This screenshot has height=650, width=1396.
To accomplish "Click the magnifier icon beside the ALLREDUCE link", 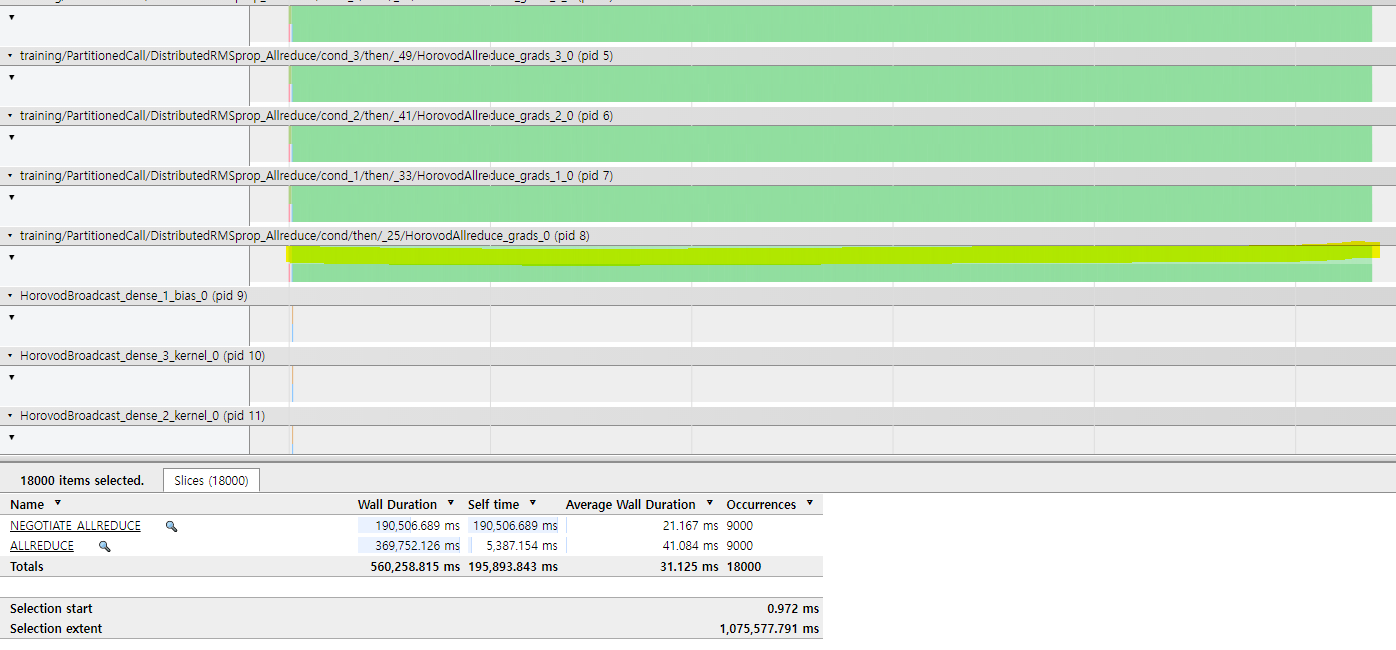I will pos(104,546).
